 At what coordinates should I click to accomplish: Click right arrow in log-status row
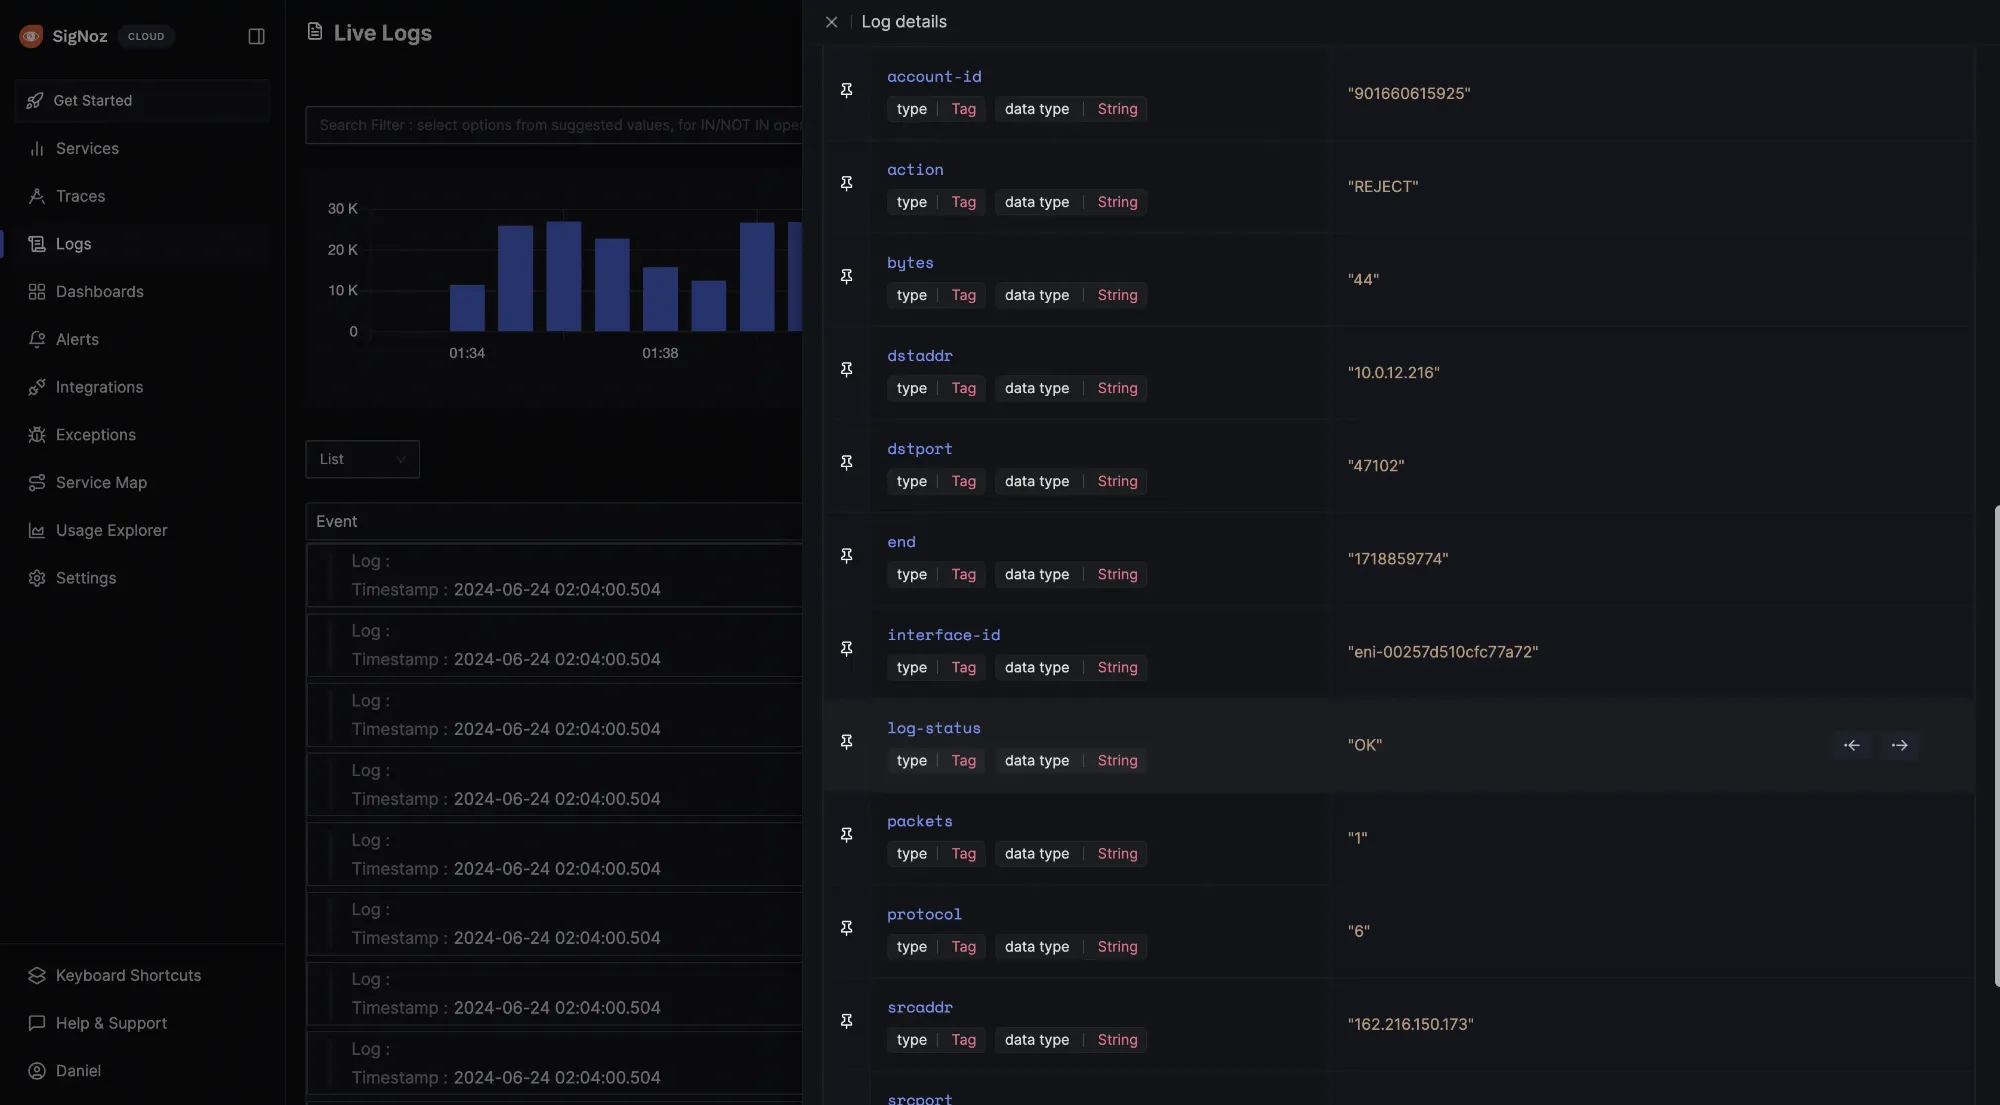pos(1899,745)
